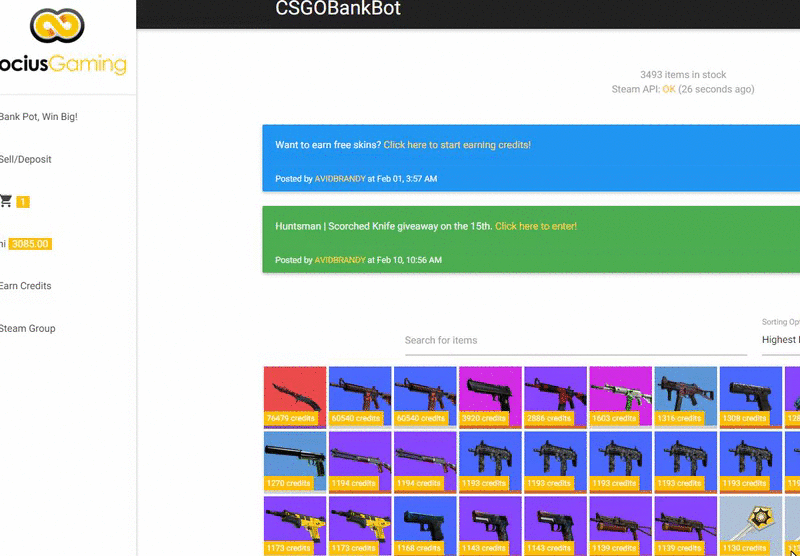Click the Steam API OK status
The image size is (800, 556).
click(x=669, y=89)
